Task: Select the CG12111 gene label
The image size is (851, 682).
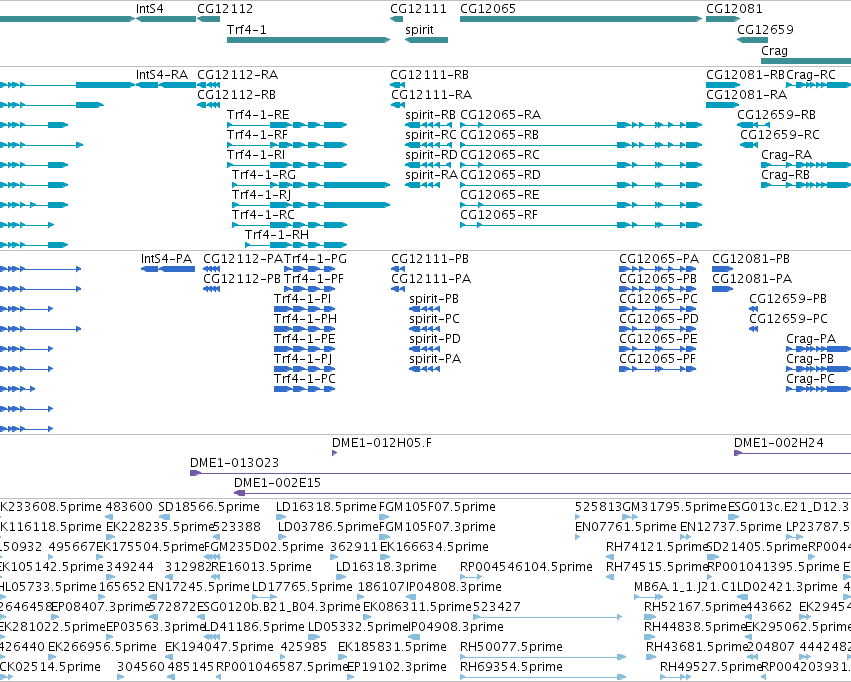Action: point(418,9)
